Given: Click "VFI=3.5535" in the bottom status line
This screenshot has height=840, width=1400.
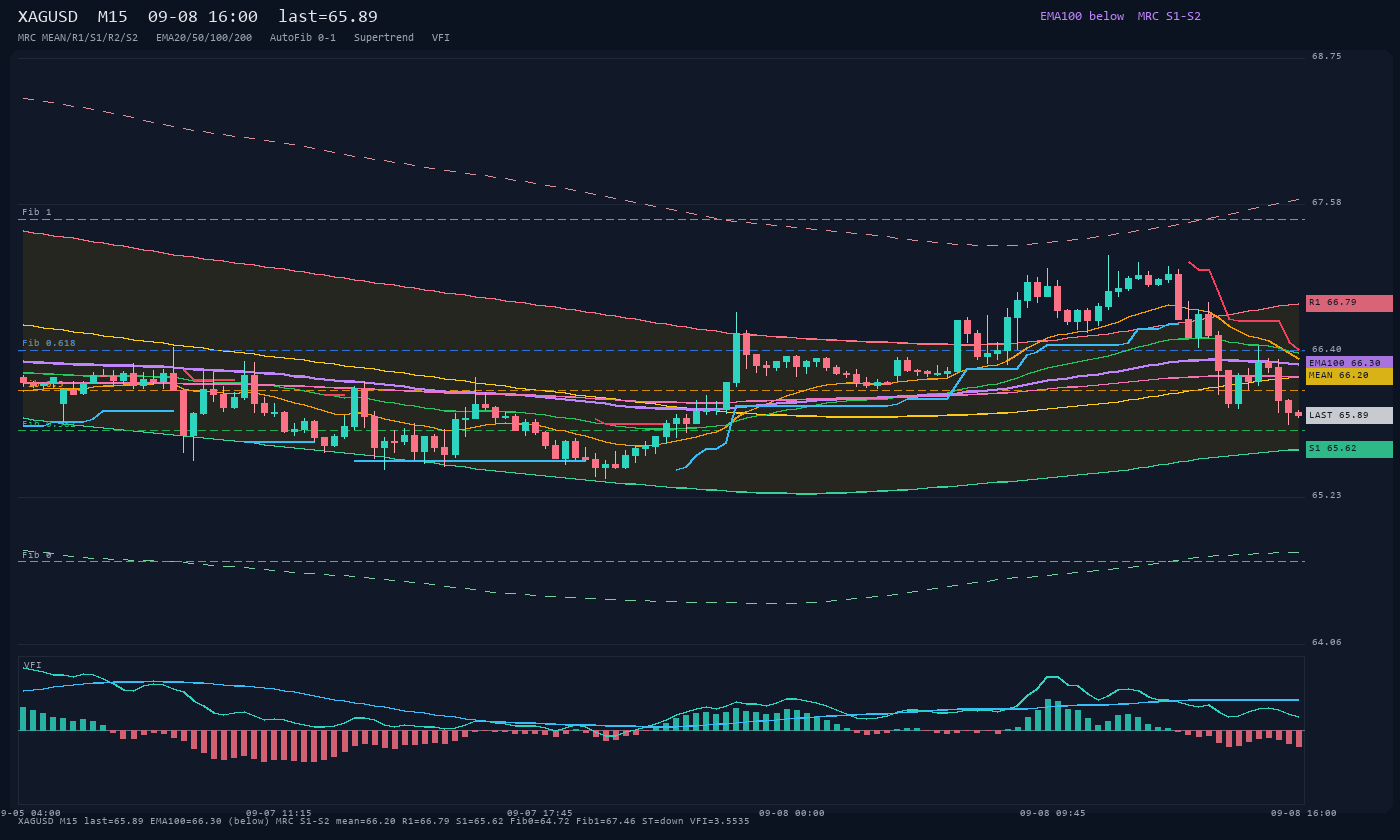Looking at the screenshot, I should 721,821.
